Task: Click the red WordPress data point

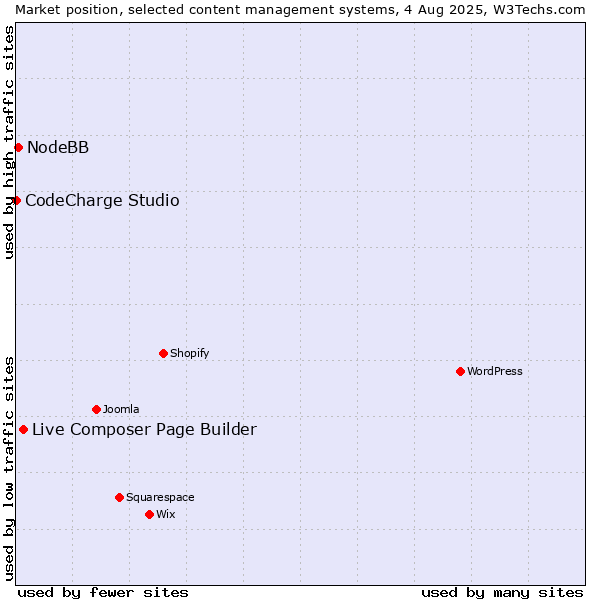Action: (460, 372)
